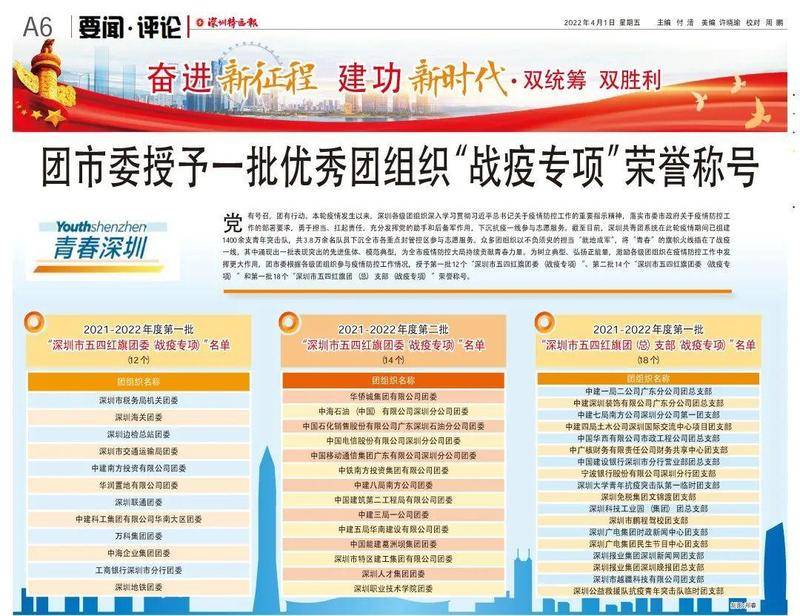Click the date "2022年4月1日 星期五"

pyautogui.click(x=602, y=22)
